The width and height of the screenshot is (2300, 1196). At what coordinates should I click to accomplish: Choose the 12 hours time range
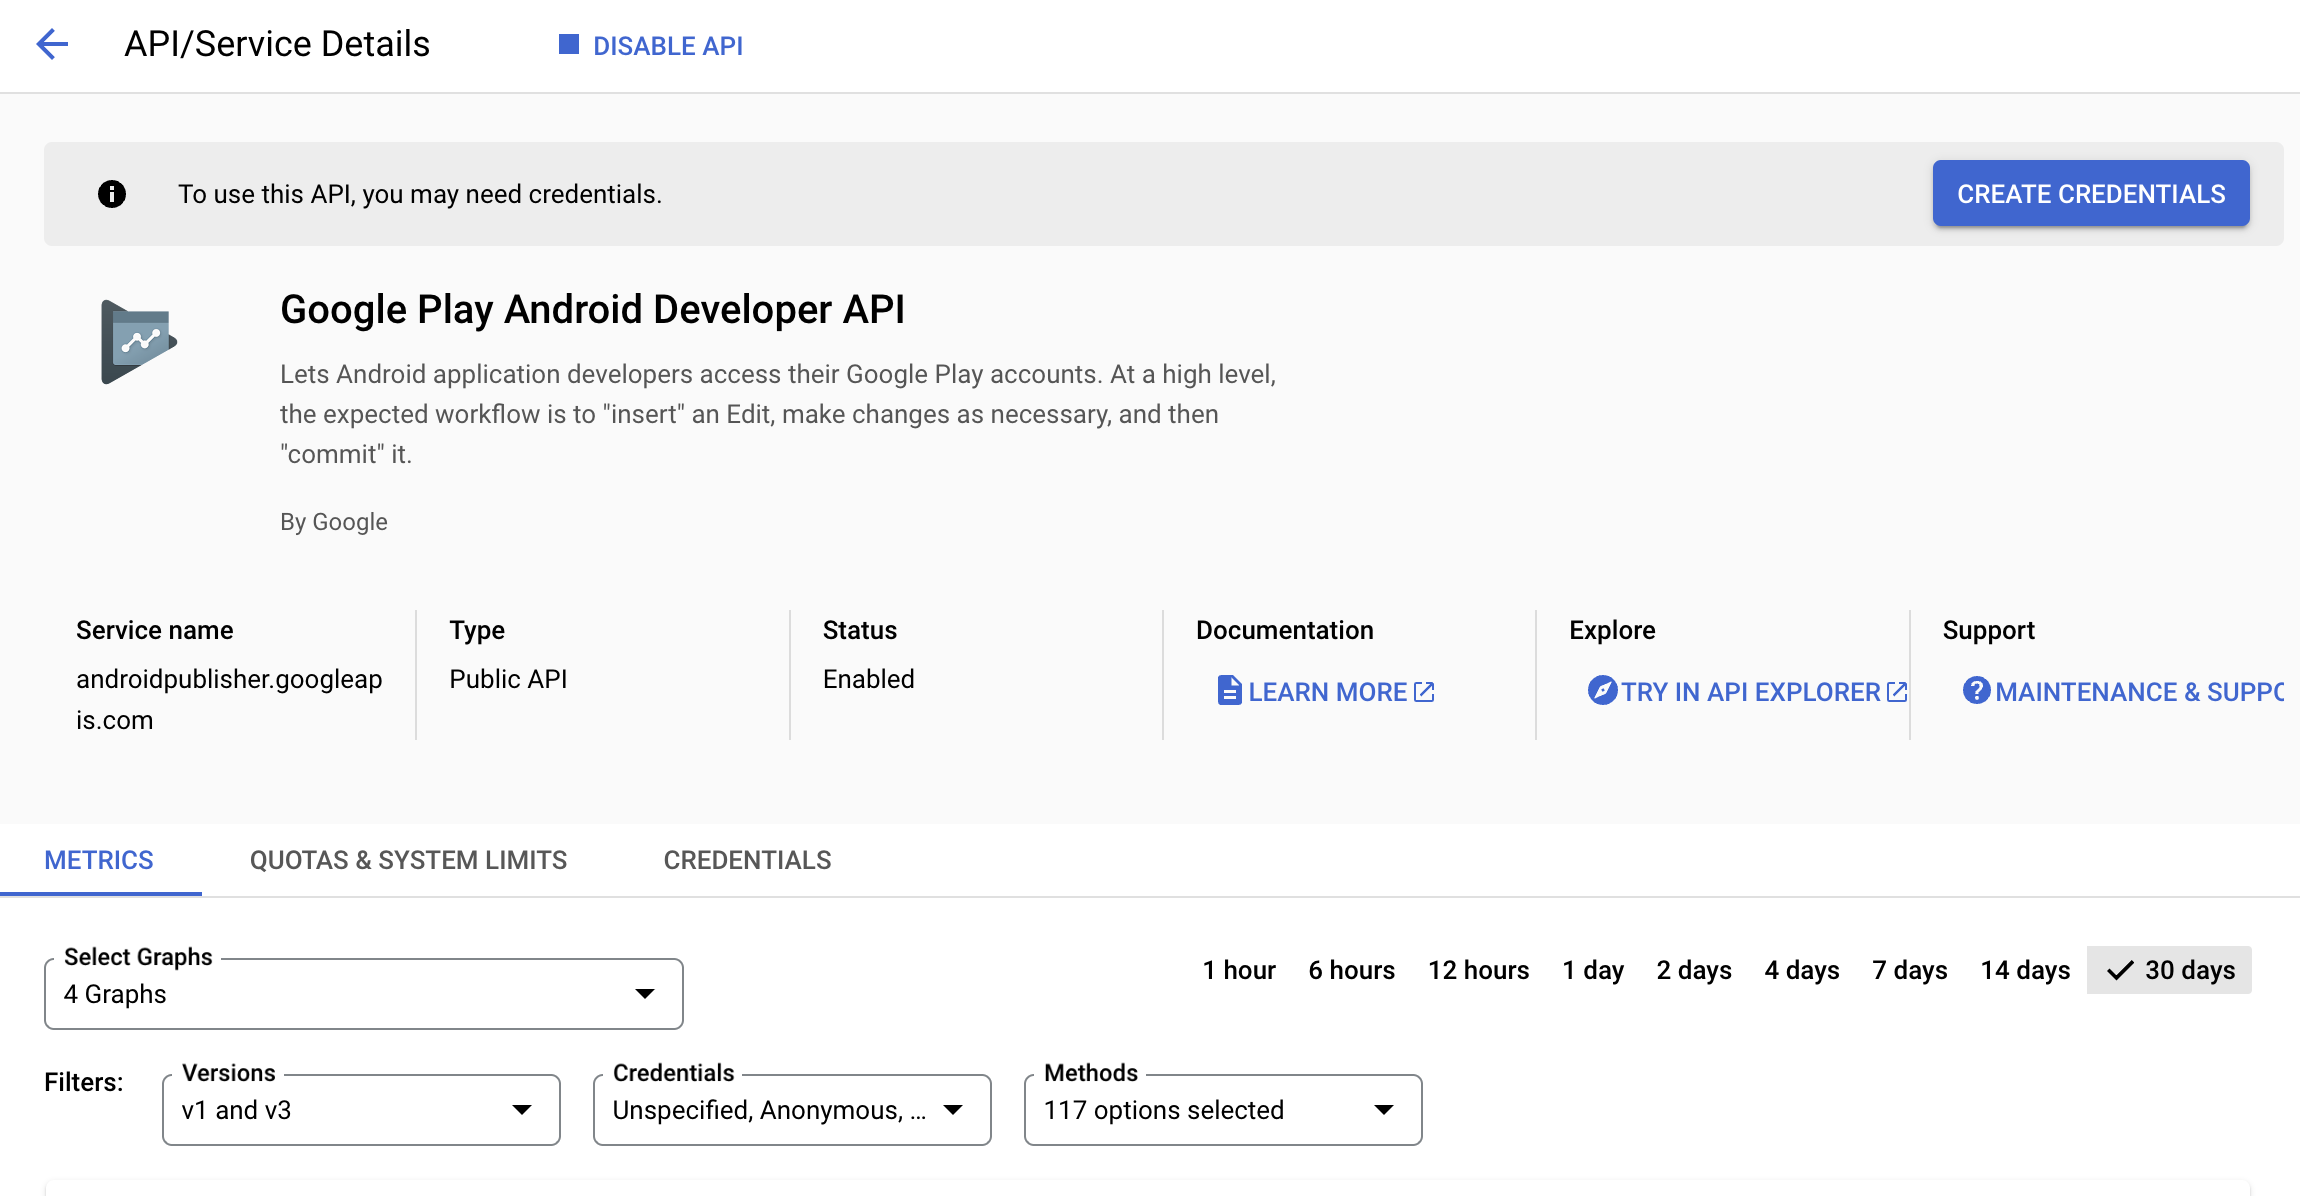click(x=1478, y=970)
